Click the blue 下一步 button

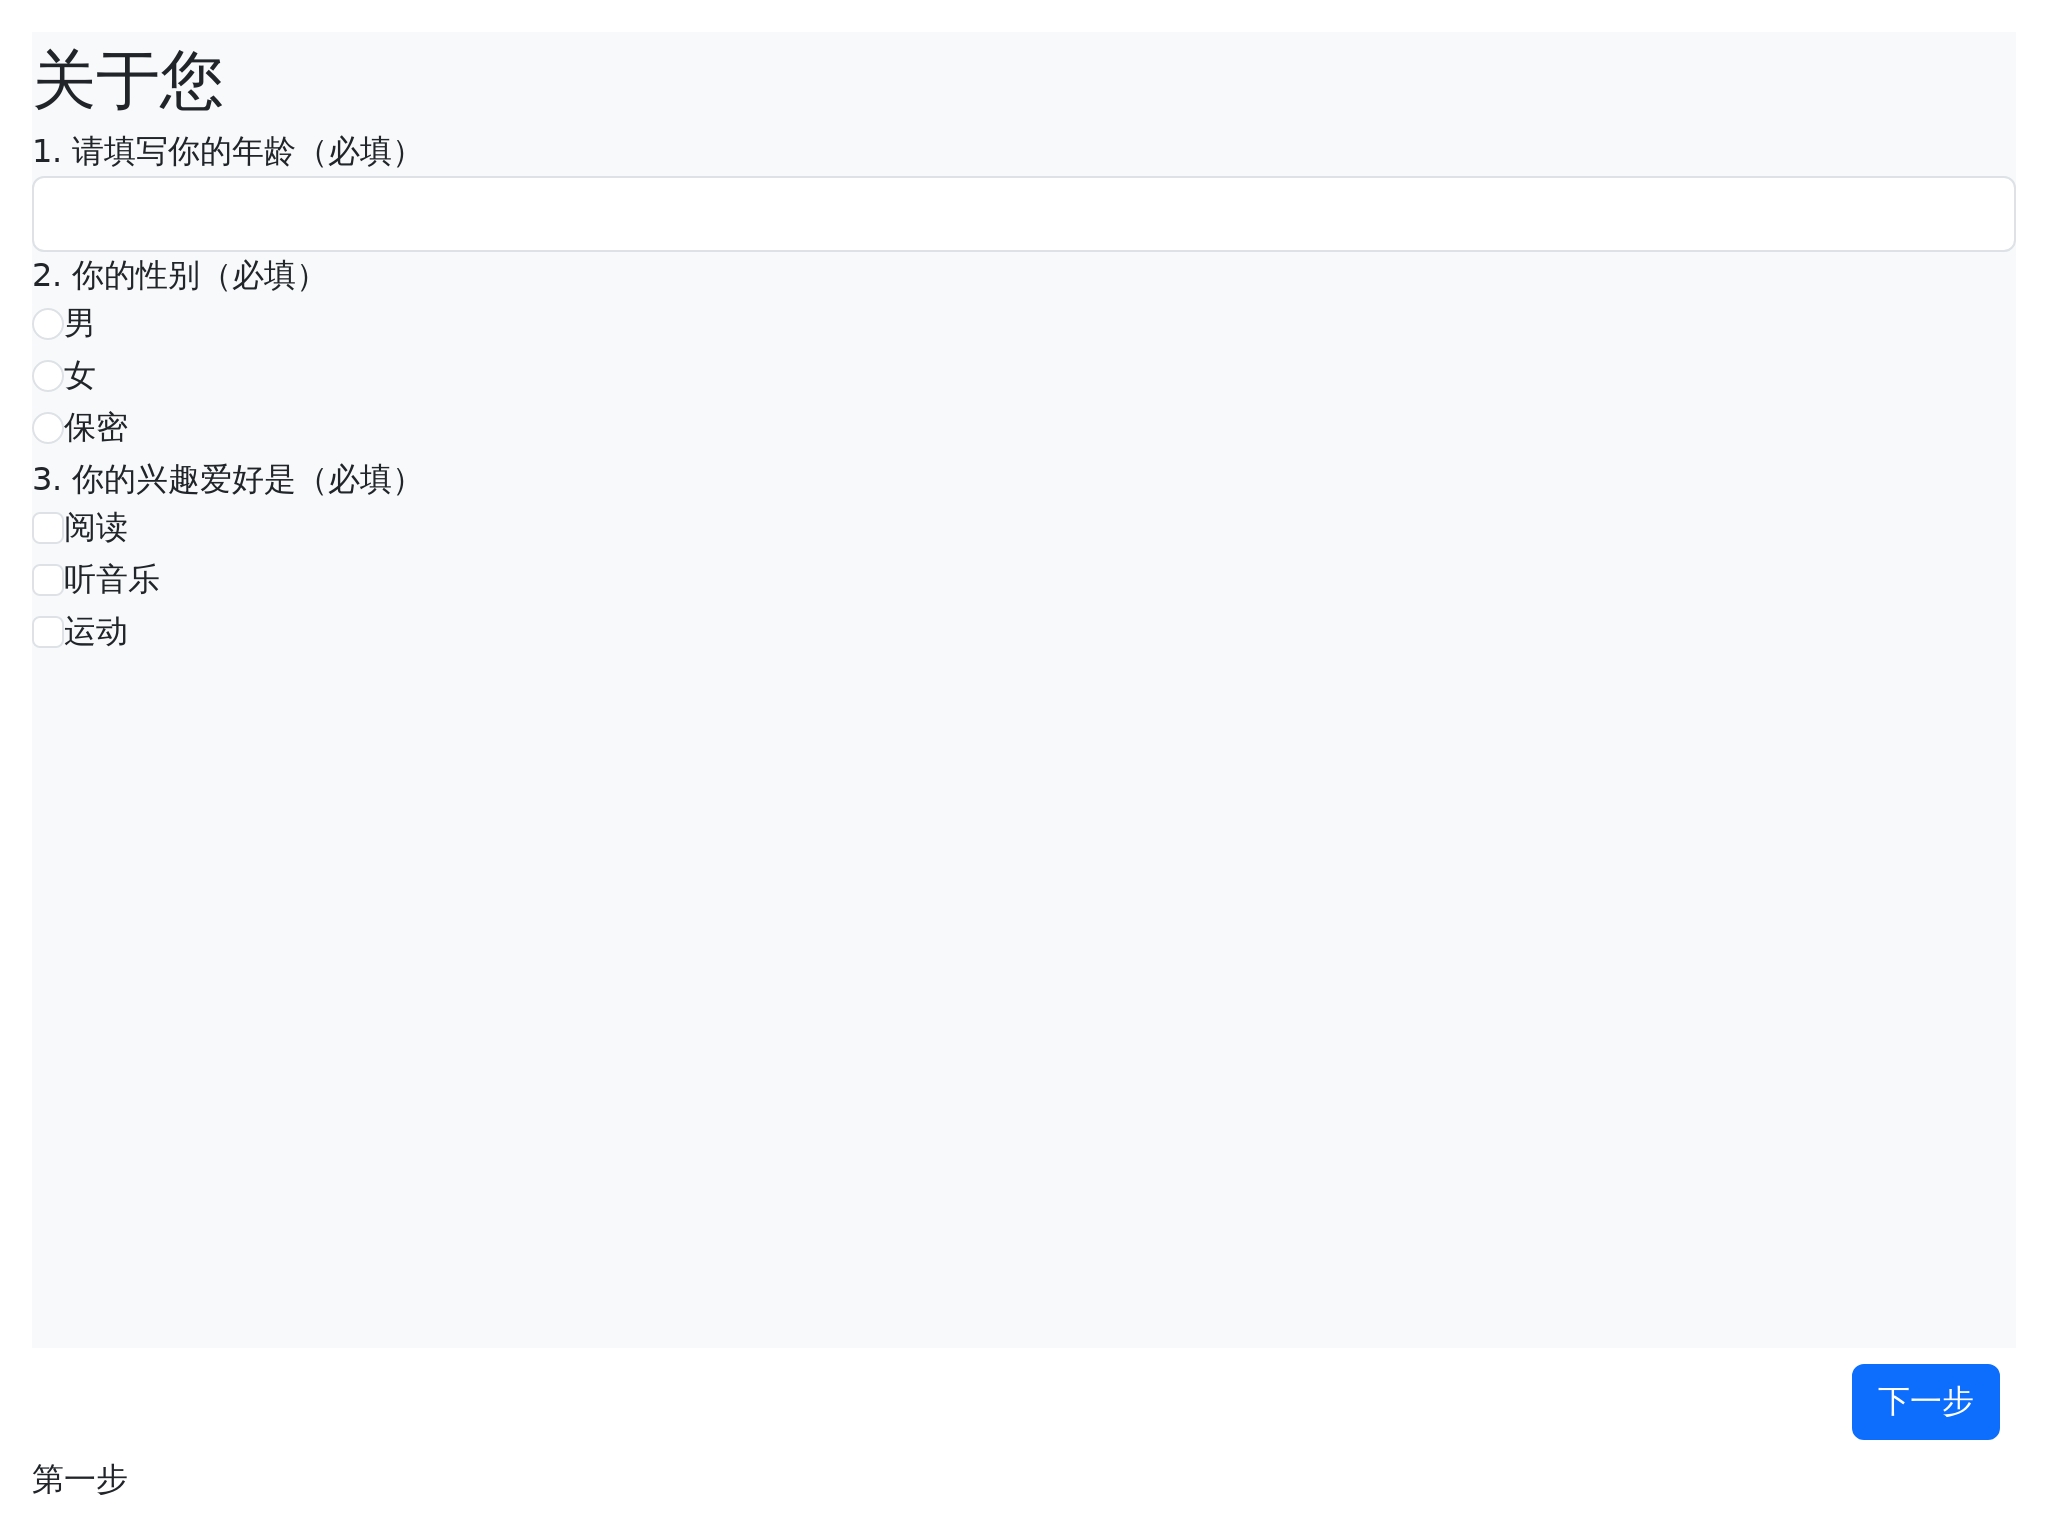pyautogui.click(x=1925, y=1402)
